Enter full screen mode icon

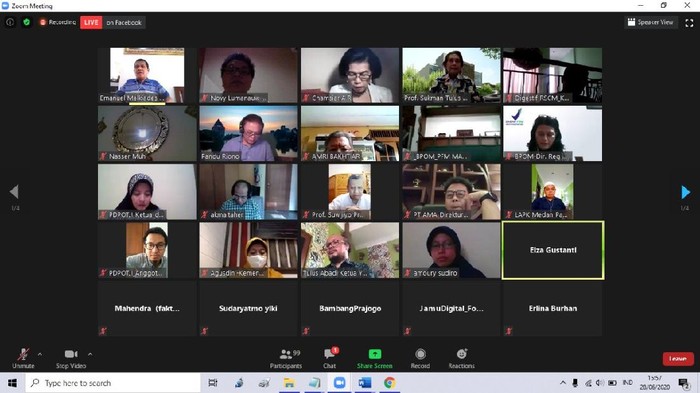point(689,23)
